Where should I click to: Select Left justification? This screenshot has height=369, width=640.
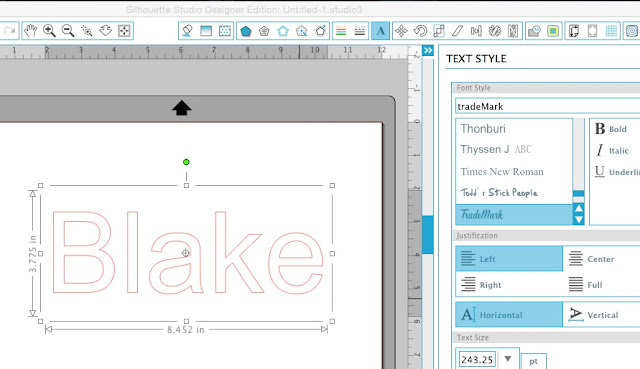coord(509,259)
